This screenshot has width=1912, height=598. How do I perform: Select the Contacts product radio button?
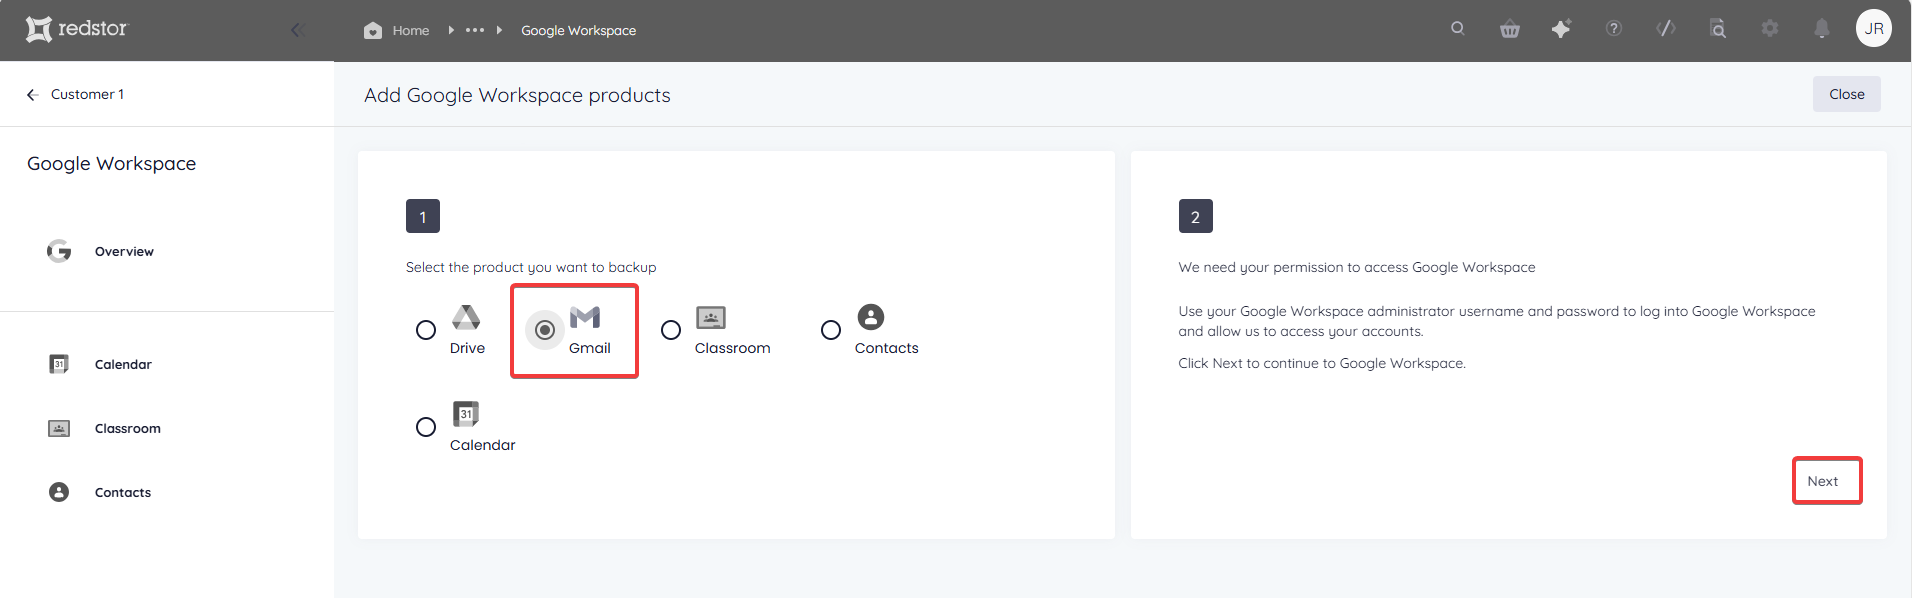[x=831, y=330]
